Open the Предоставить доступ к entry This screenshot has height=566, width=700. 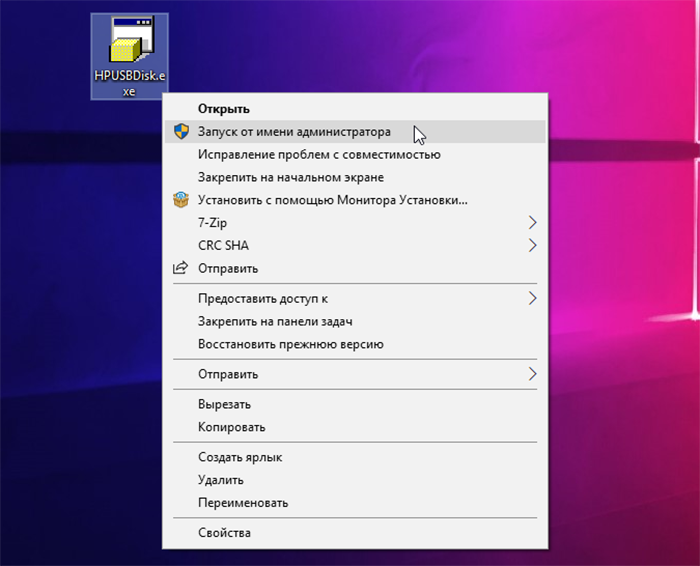355,299
